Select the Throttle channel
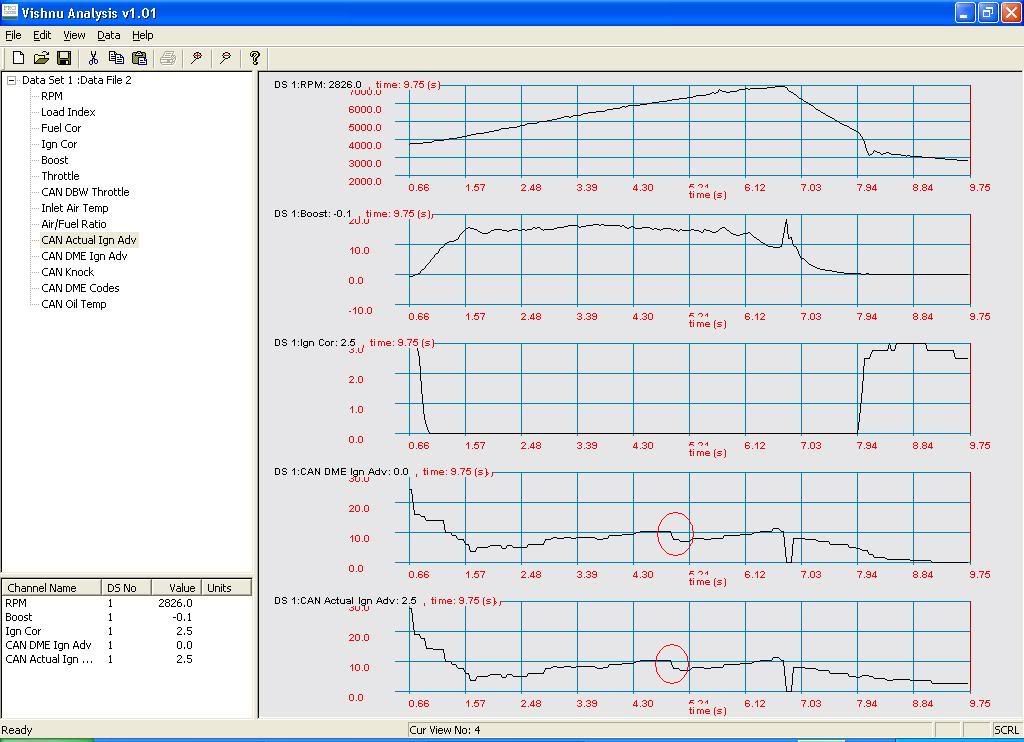 pyautogui.click(x=60, y=176)
